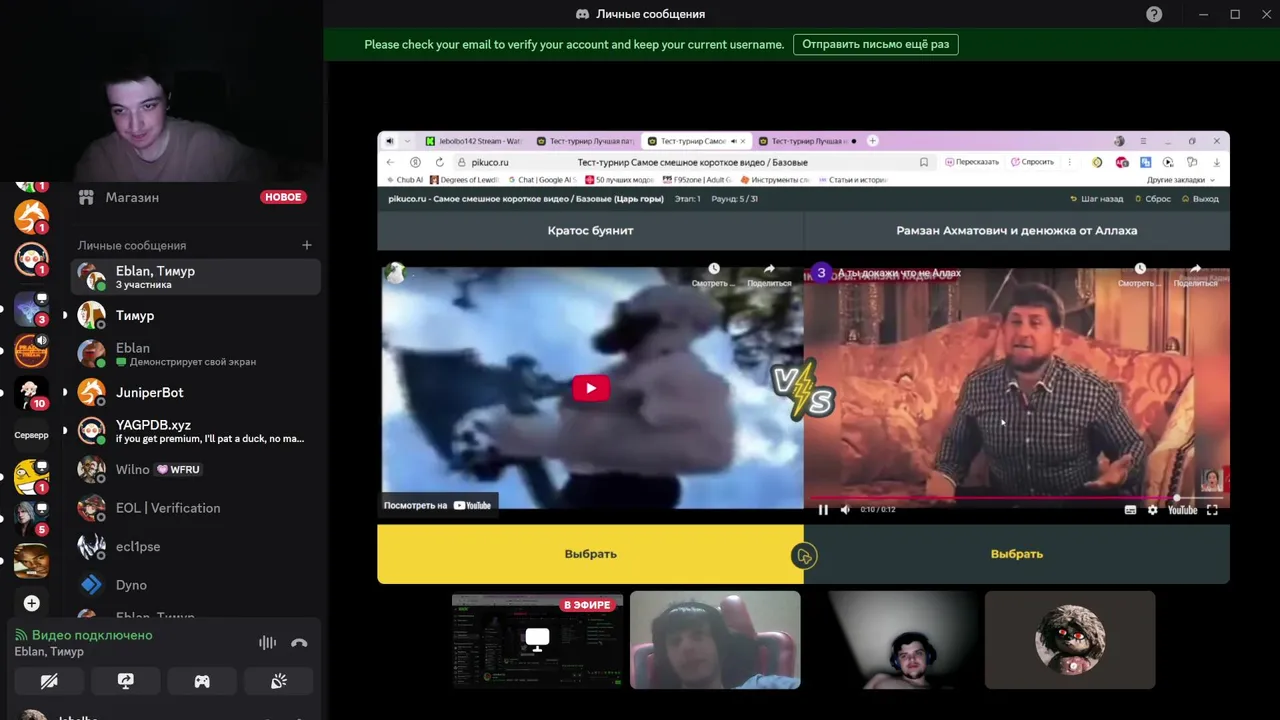The width and height of the screenshot is (1280, 720).
Task: Click the Пересказать browser button
Action: 971,162
